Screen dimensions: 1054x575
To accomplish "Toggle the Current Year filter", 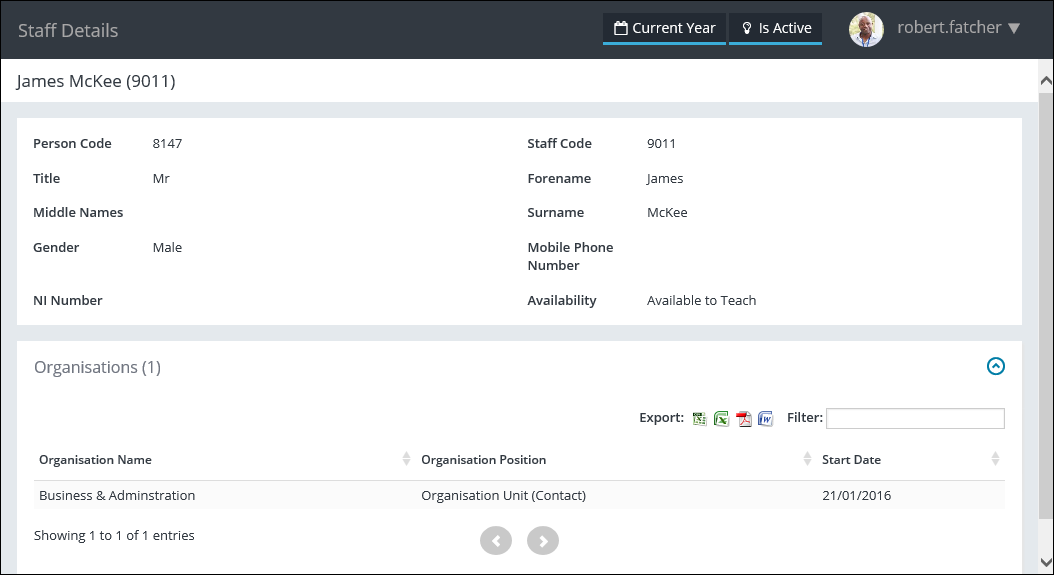I will pyautogui.click(x=664, y=28).
